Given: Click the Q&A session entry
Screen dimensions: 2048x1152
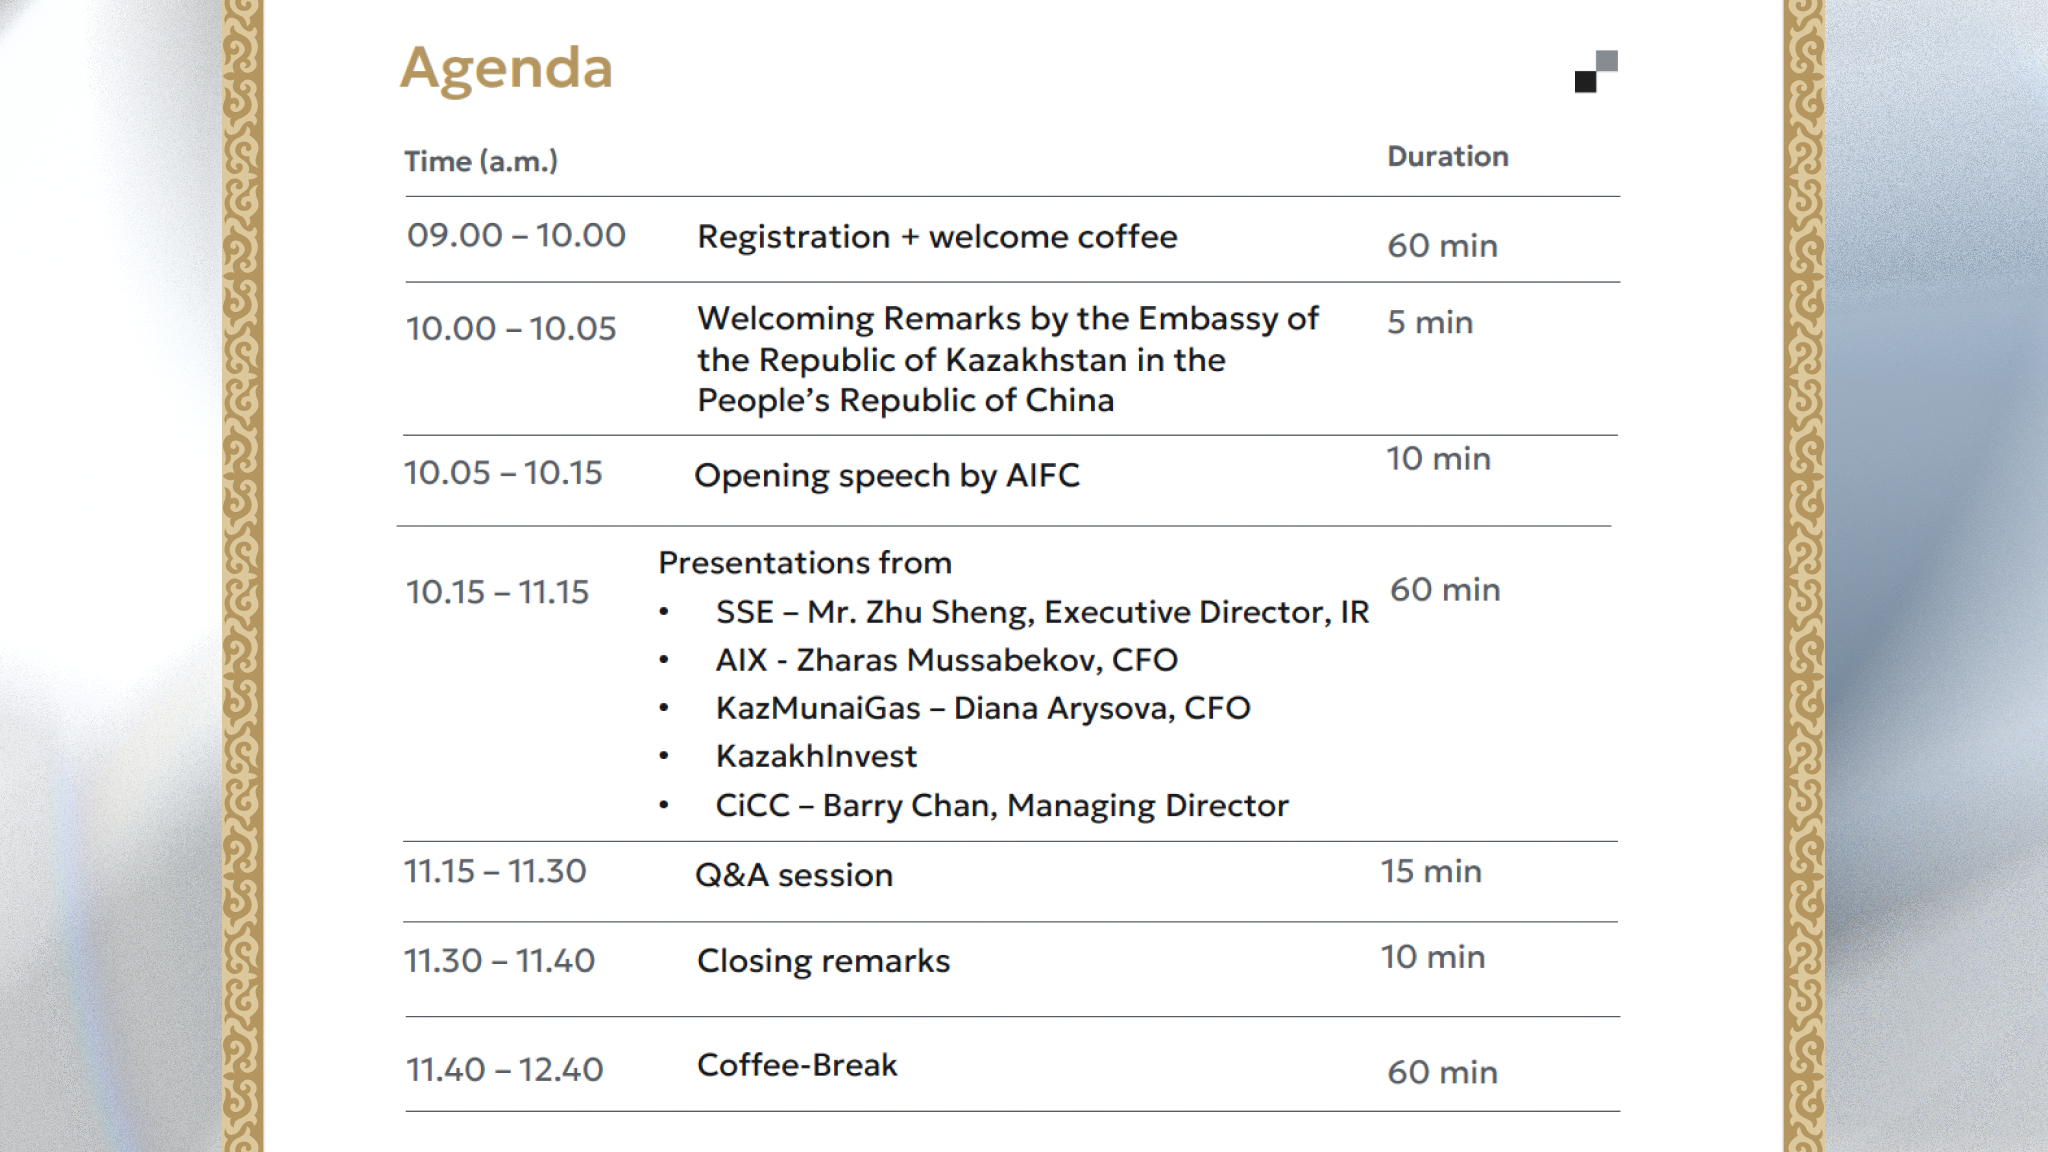Looking at the screenshot, I should coord(794,875).
